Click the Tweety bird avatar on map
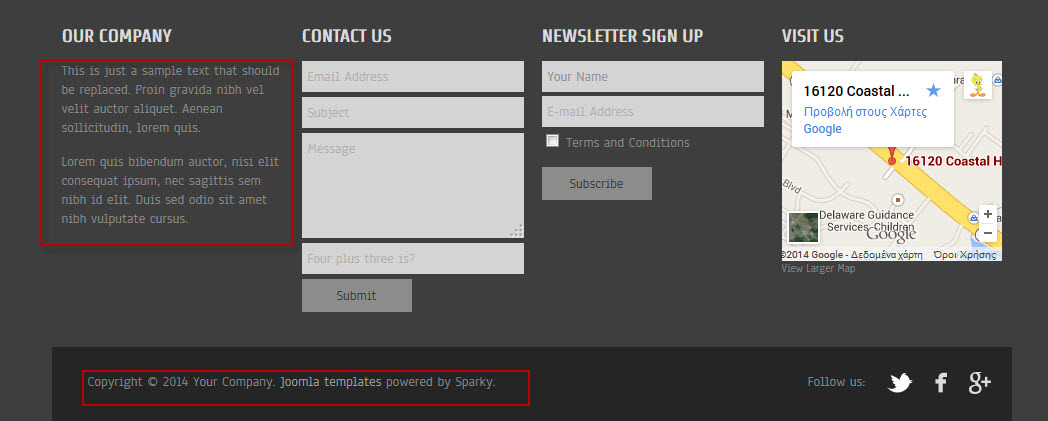 click(x=978, y=86)
